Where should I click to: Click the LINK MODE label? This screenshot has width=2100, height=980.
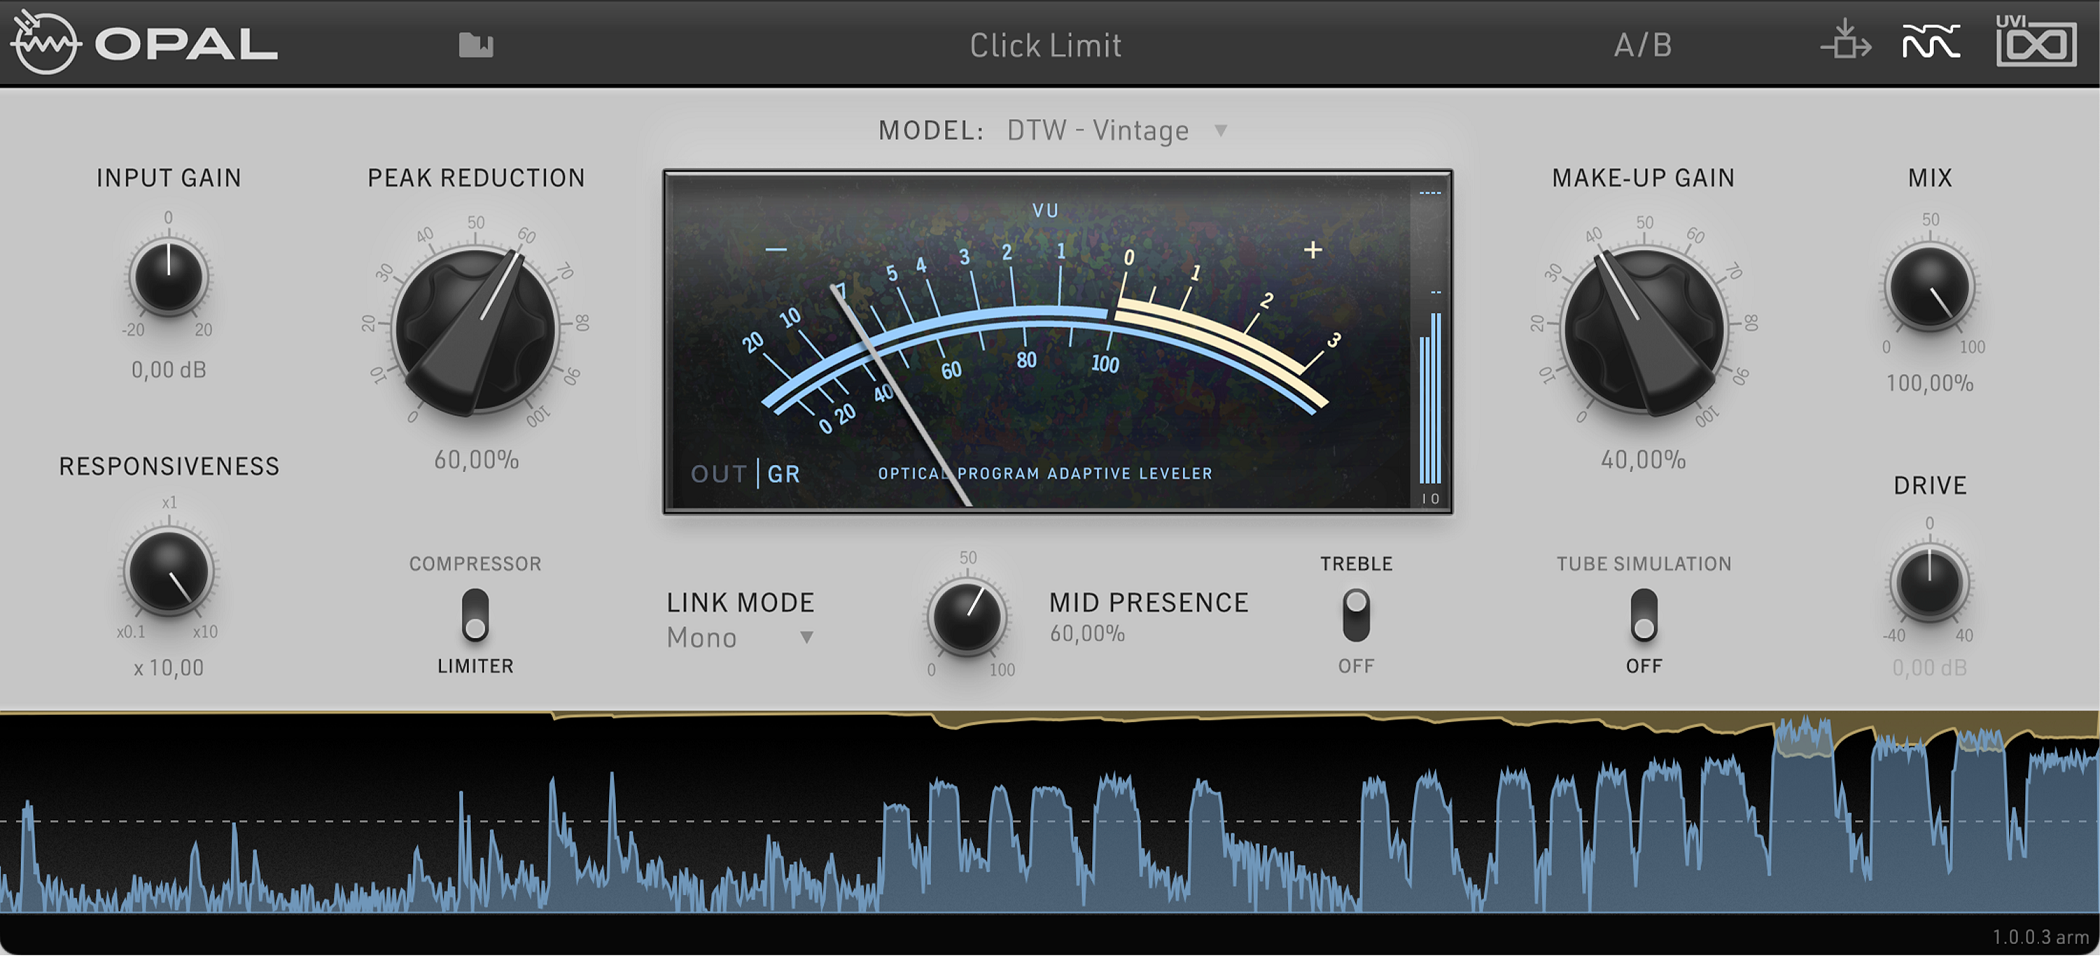741,603
